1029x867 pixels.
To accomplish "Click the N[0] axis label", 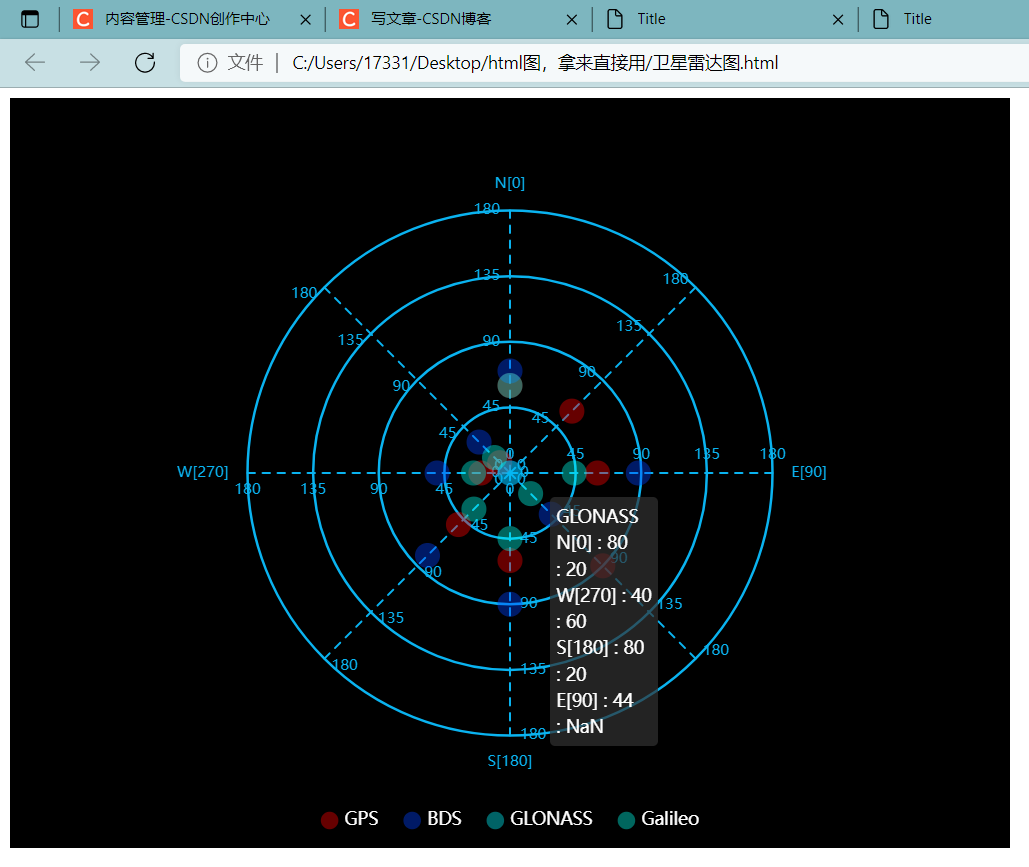I will point(510,183).
